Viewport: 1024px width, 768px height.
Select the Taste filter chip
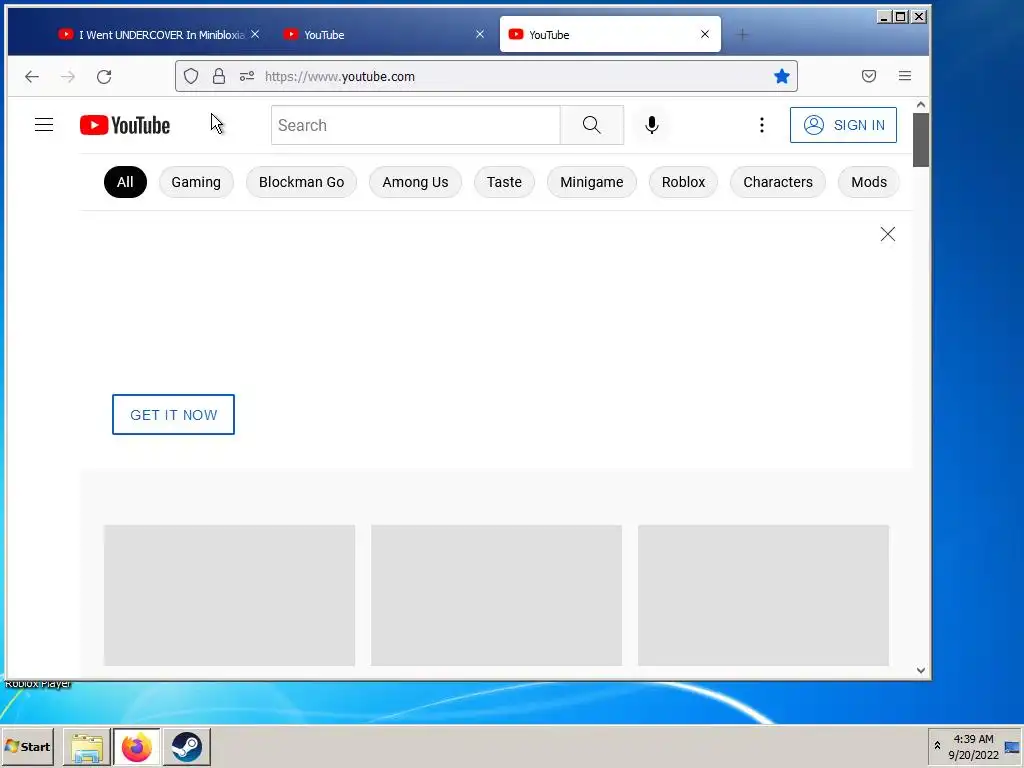(x=504, y=182)
